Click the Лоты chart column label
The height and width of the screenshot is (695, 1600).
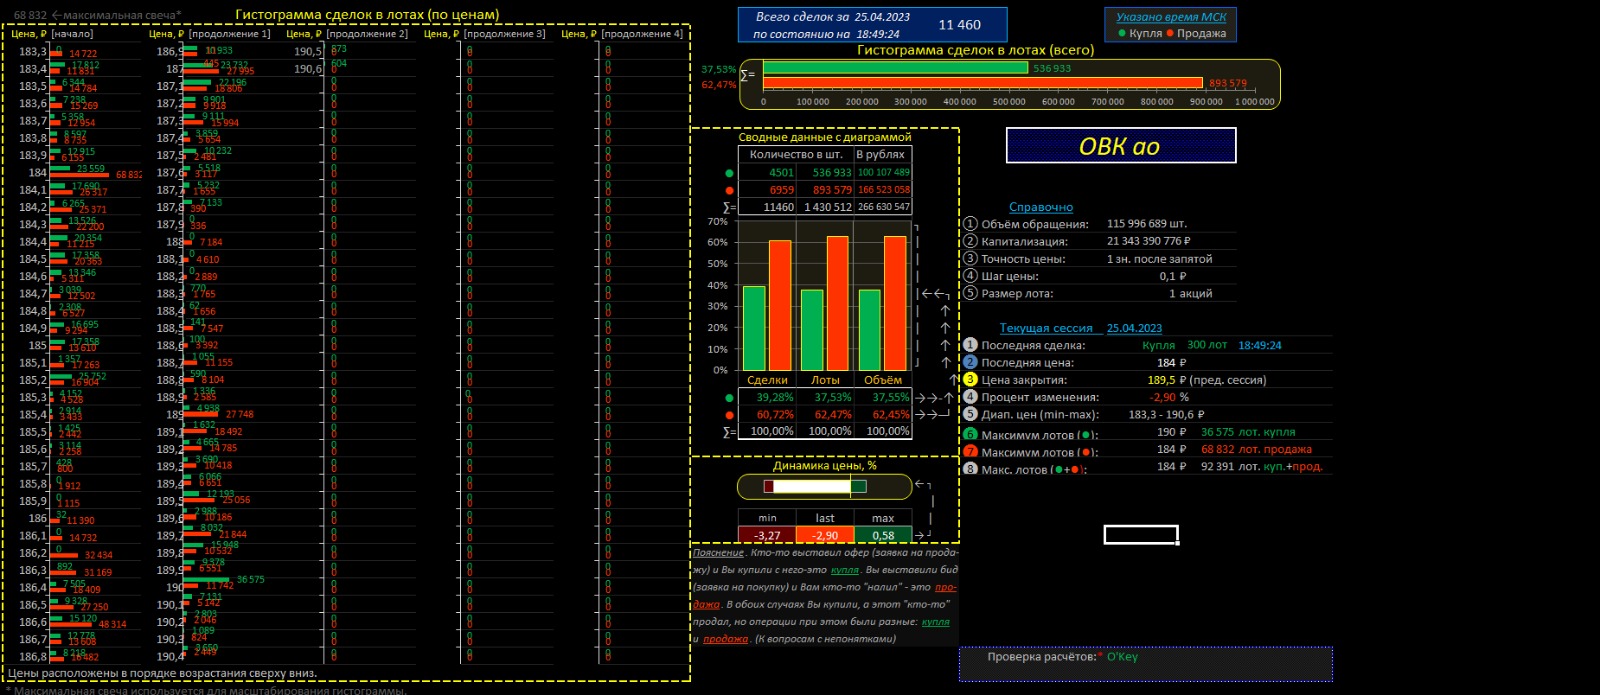pos(825,380)
